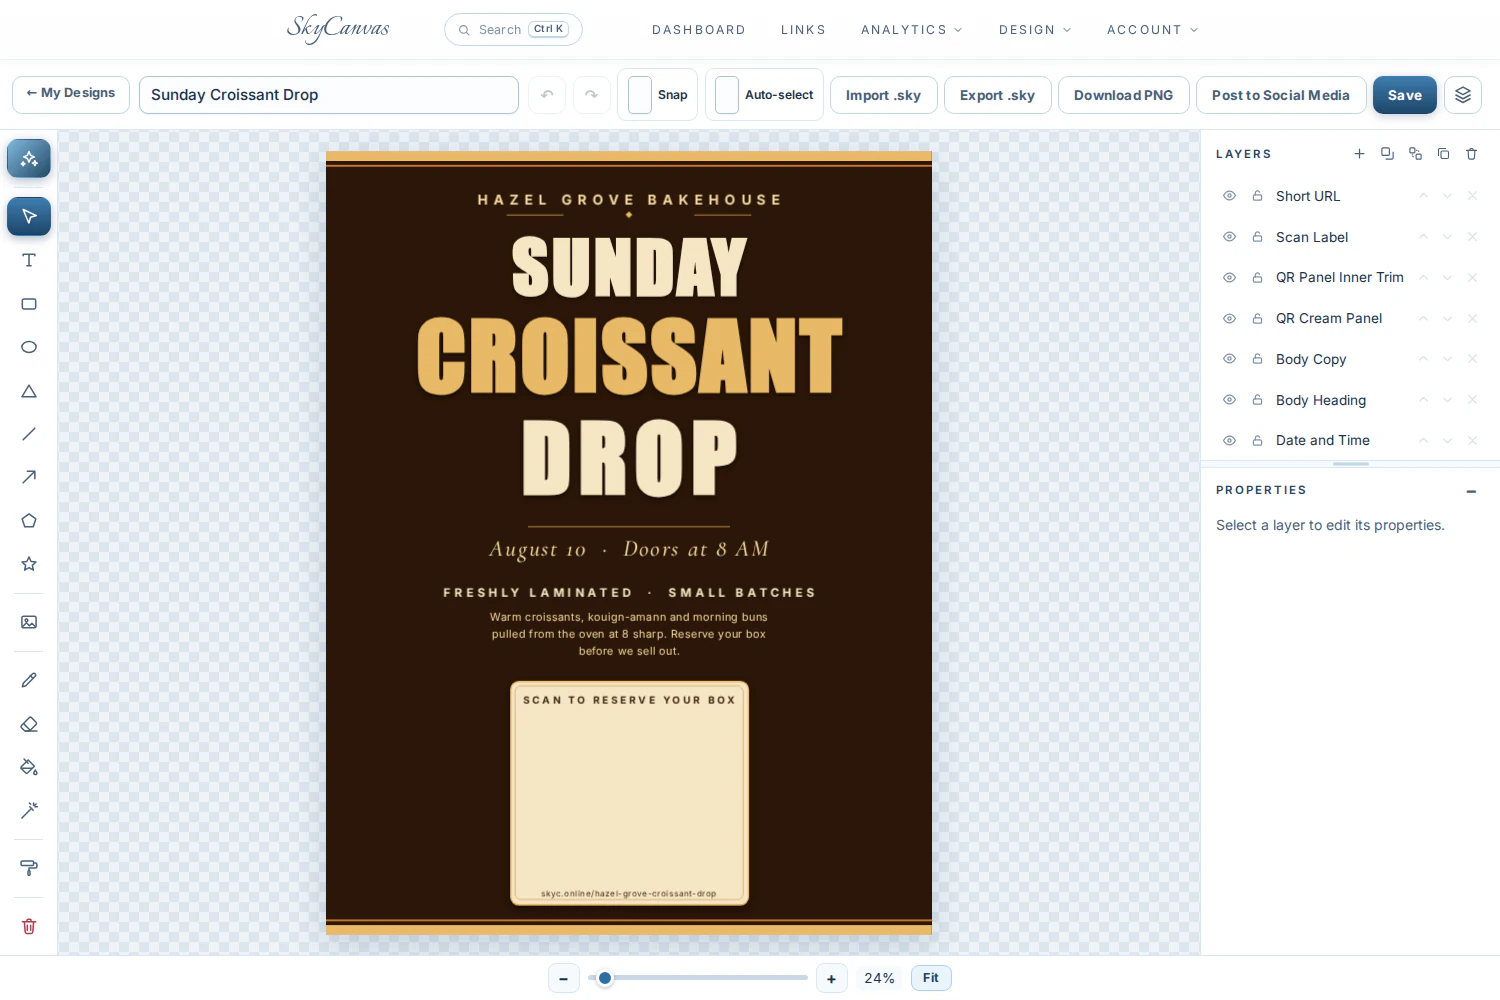
Task: Select the Arrow drawing tool
Action: [x=29, y=477]
